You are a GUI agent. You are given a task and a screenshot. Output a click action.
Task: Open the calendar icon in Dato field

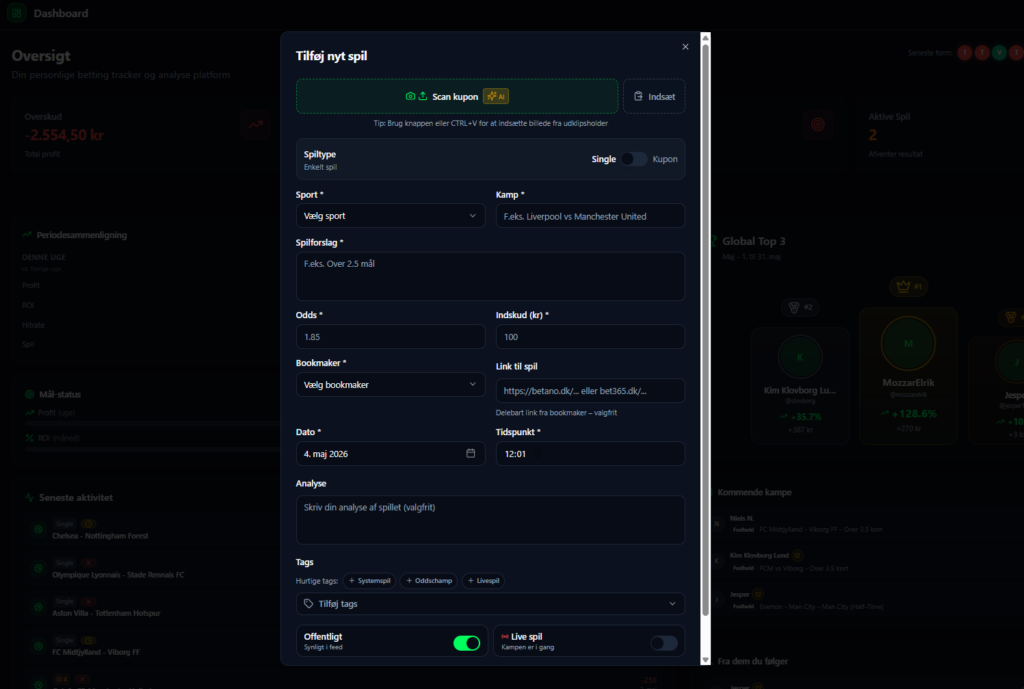coord(470,453)
